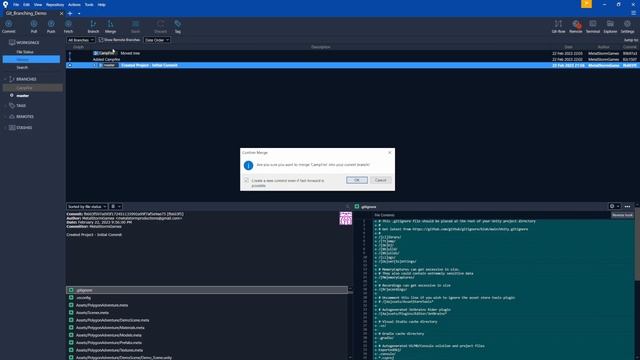Click the Sourcetree logo icon
Screen dimensions: 640x360
tap(5, 4)
